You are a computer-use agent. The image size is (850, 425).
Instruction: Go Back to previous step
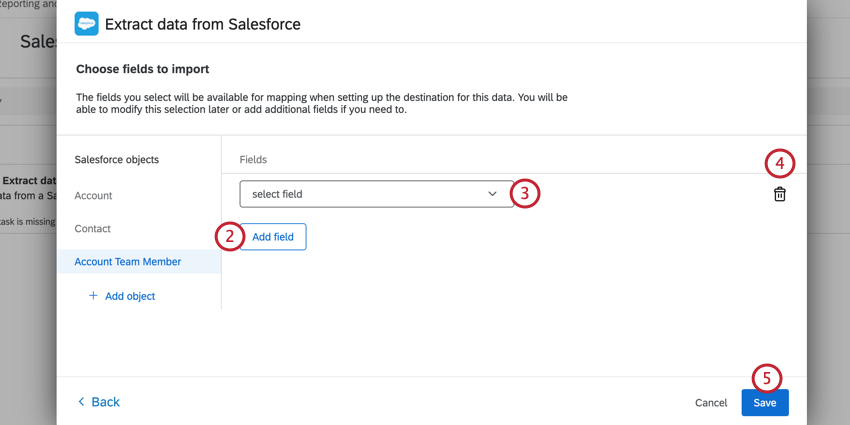[x=99, y=402]
